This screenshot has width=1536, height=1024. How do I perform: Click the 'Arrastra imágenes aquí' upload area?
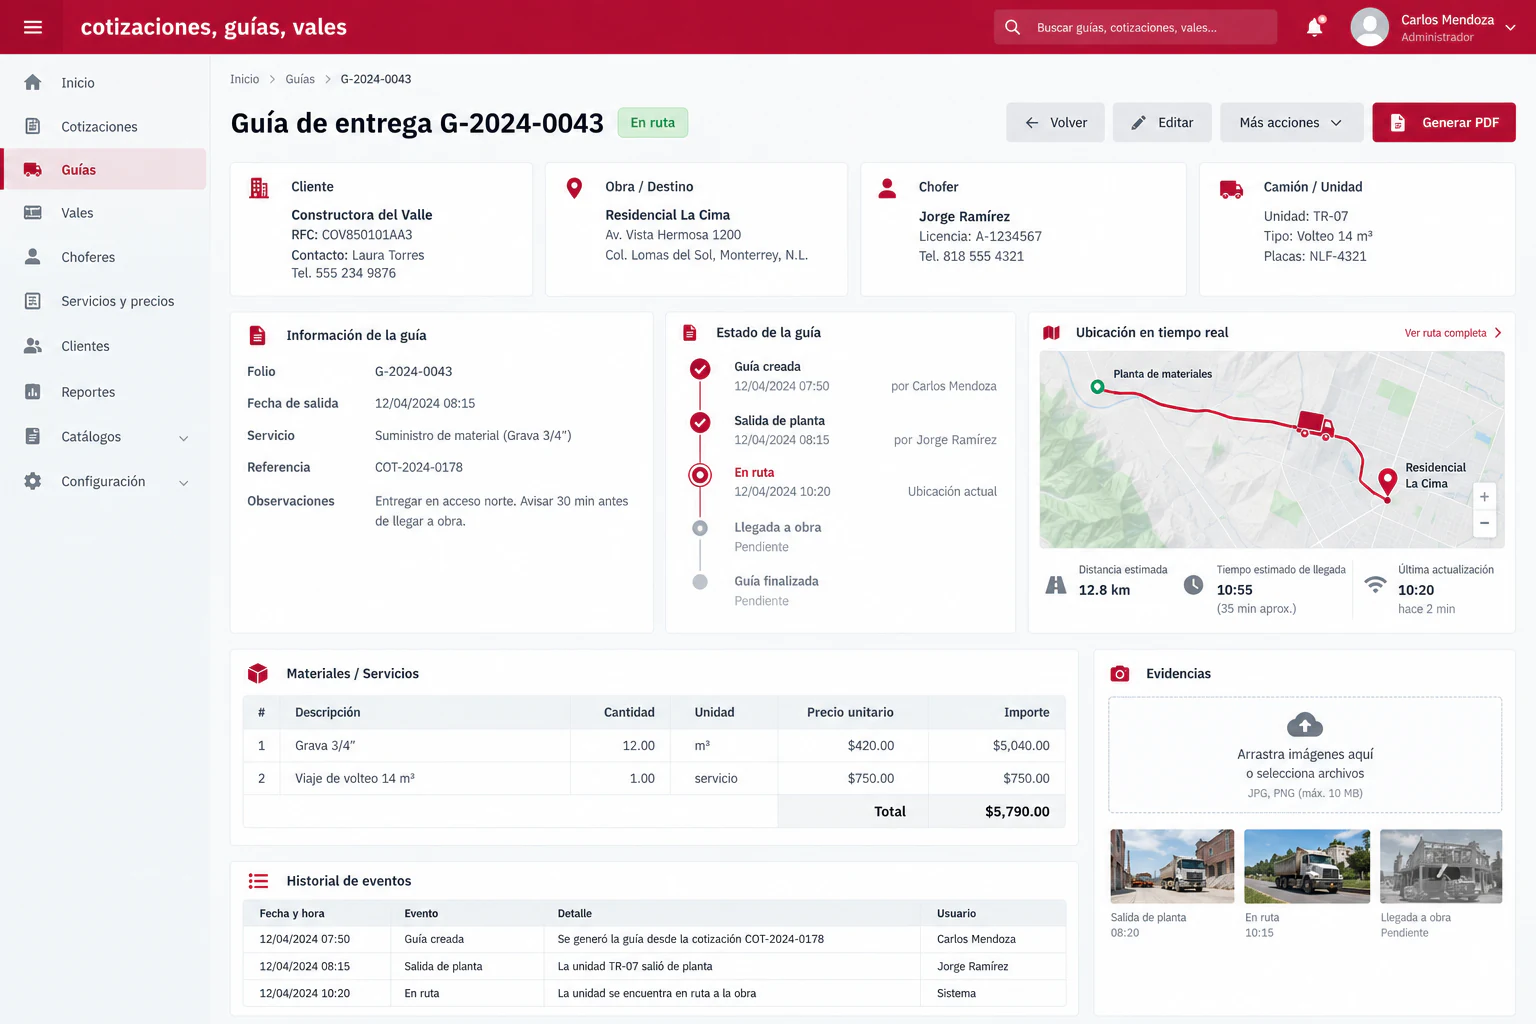tap(1305, 755)
